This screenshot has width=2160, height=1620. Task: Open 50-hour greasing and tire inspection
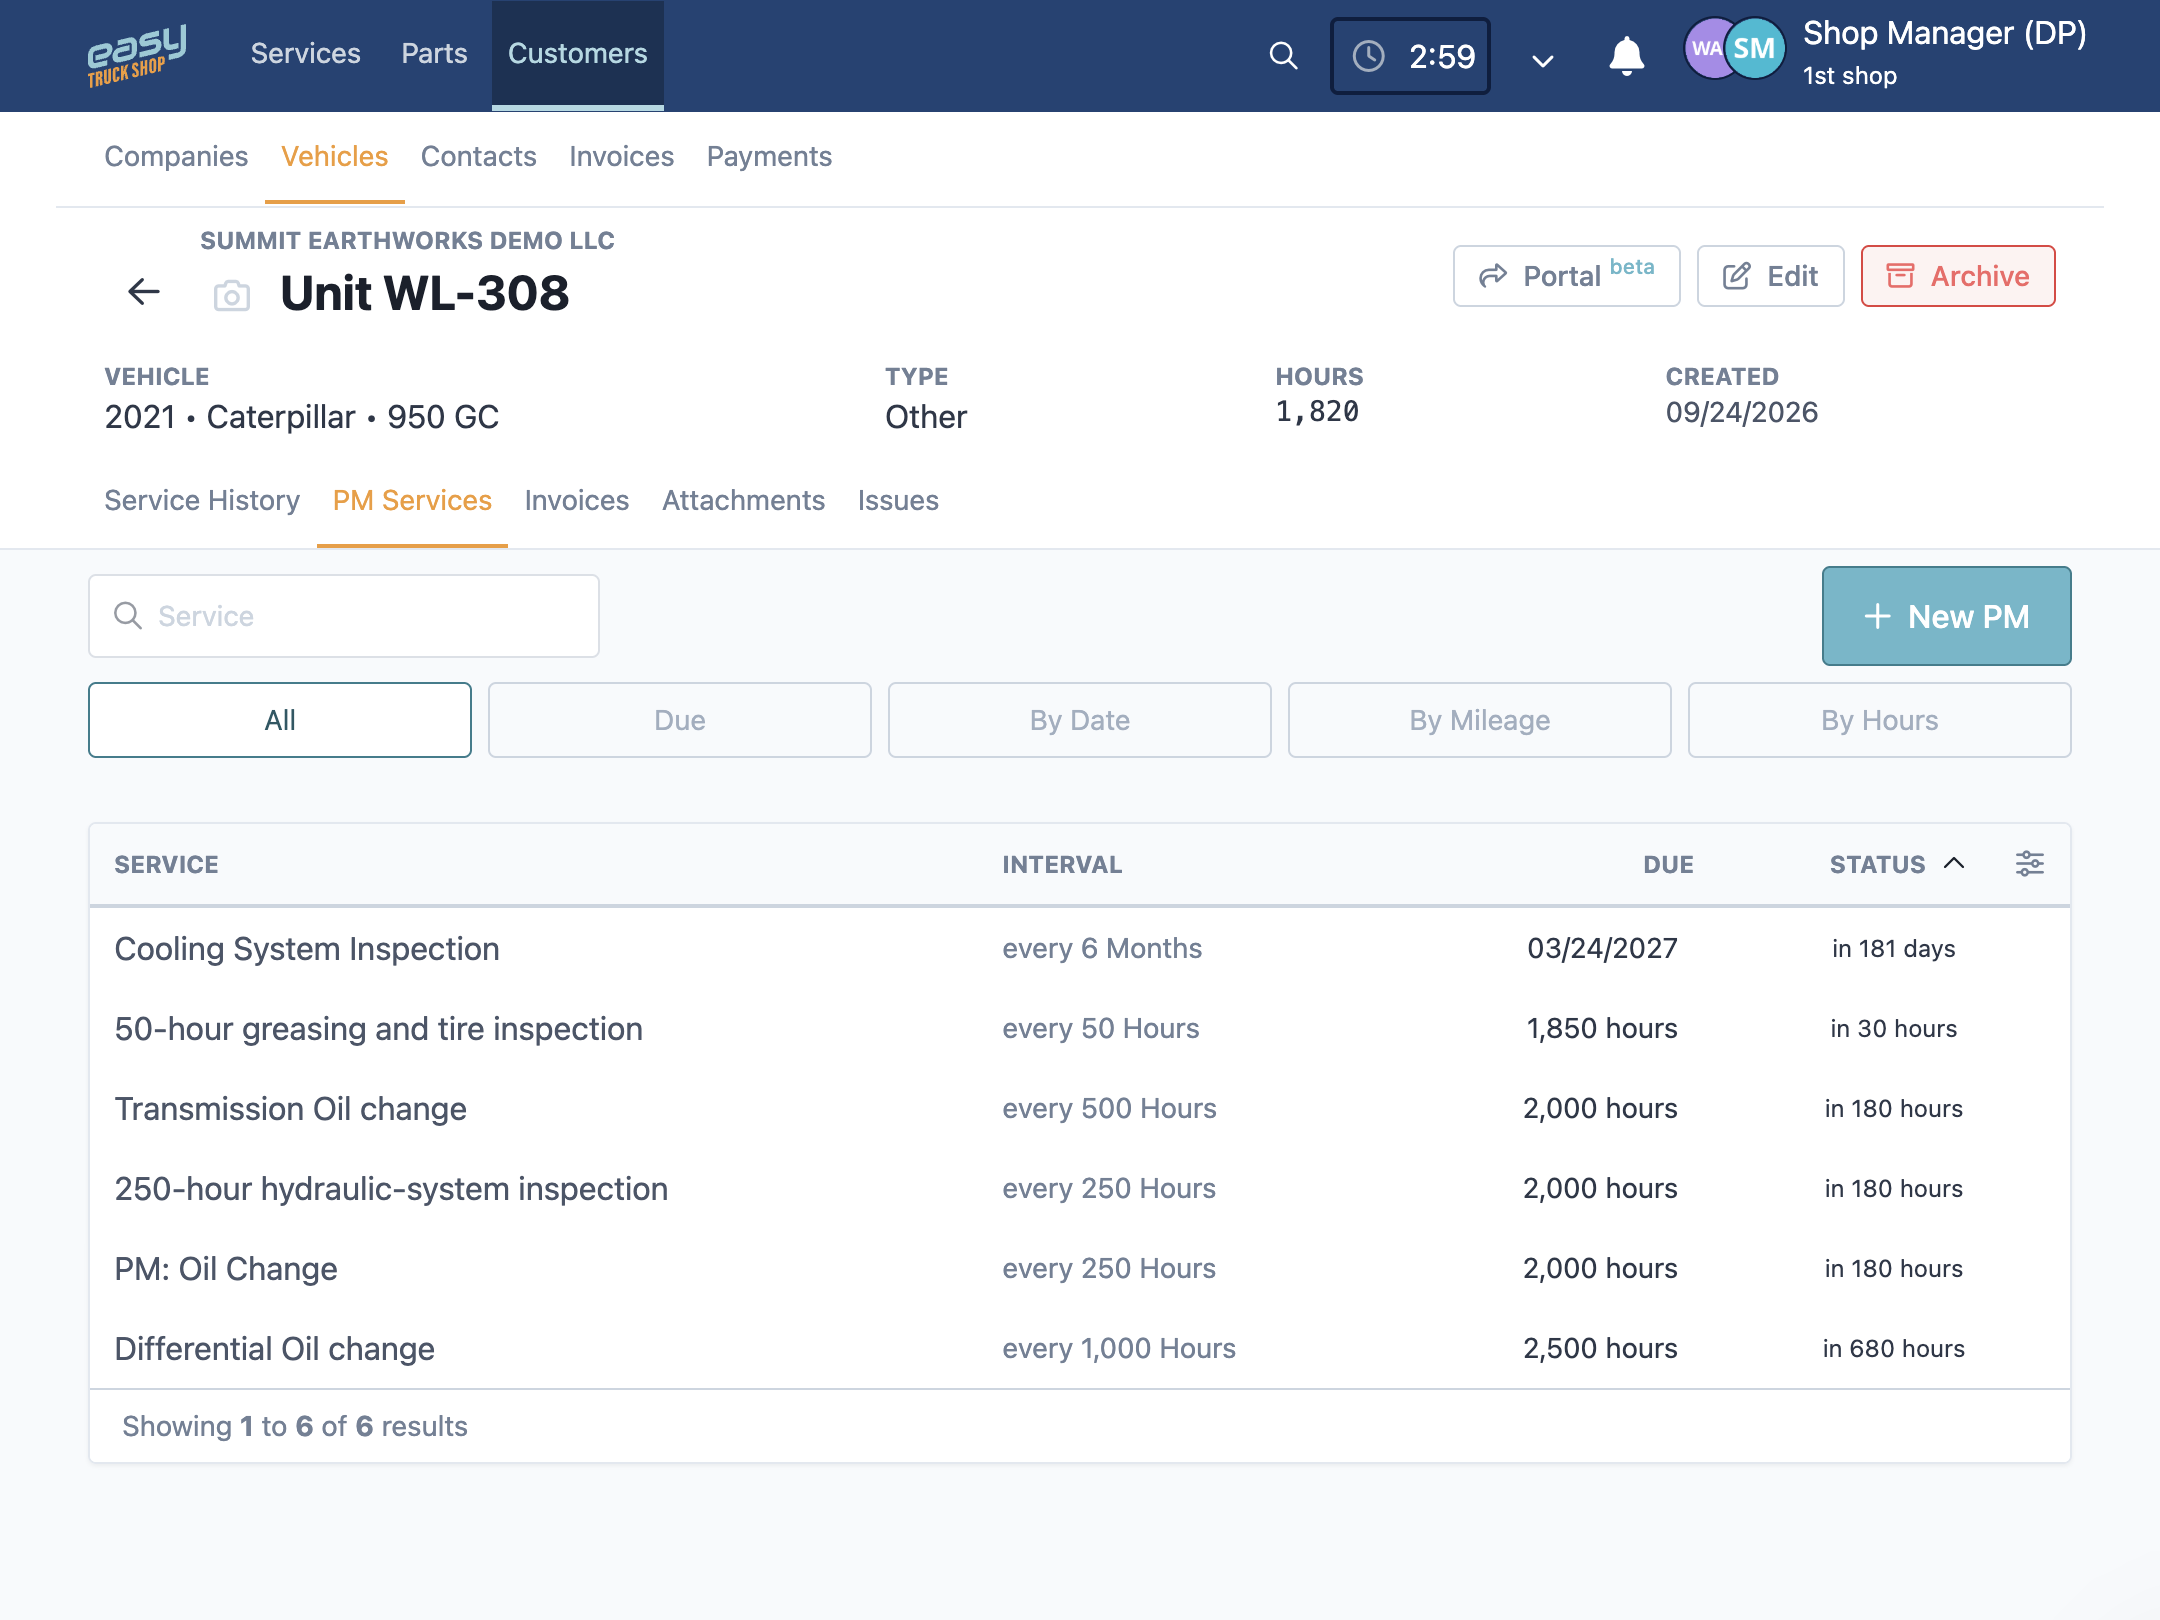[x=1080, y=1028]
